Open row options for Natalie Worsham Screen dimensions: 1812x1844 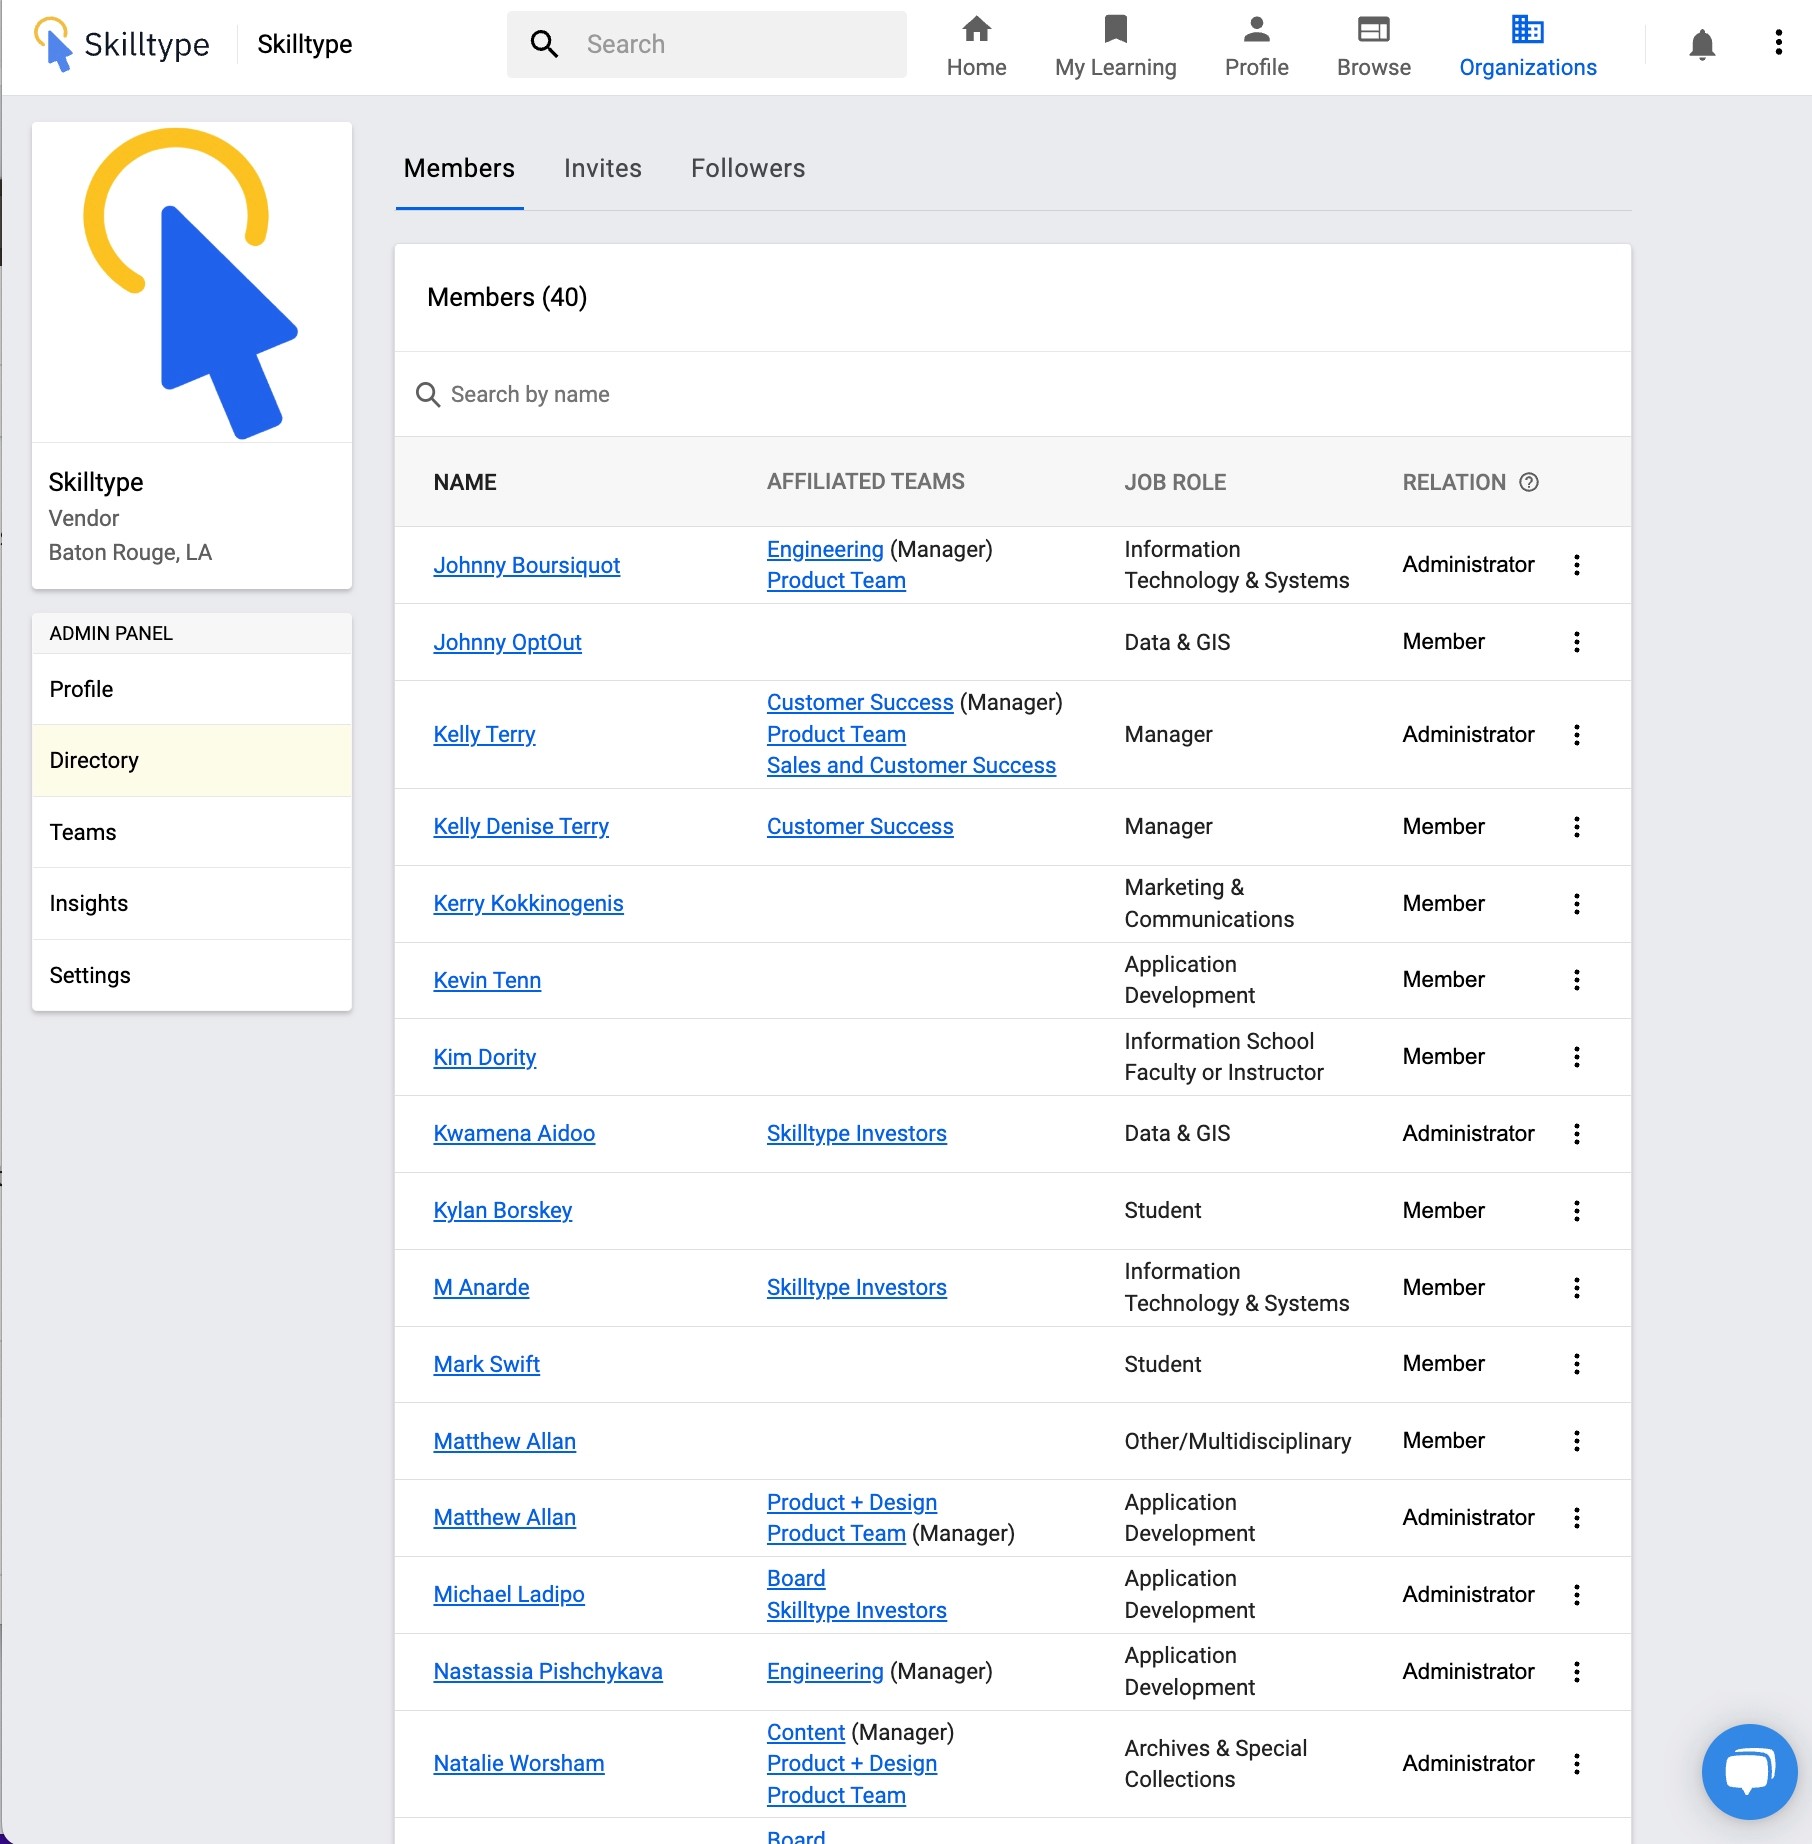pyautogui.click(x=1577, y=1764)
